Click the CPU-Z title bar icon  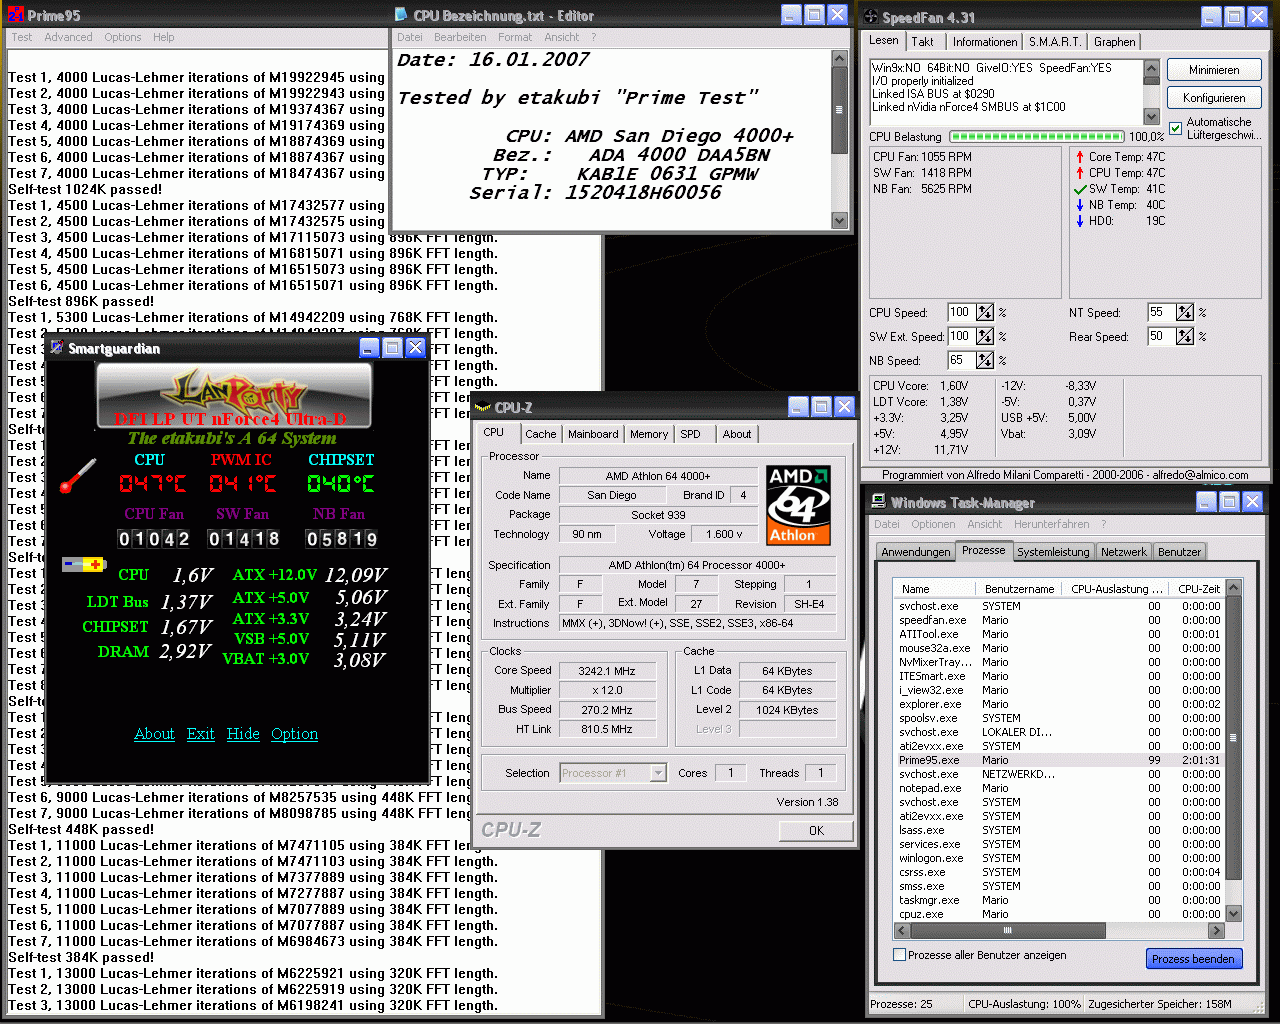[483, 407]
